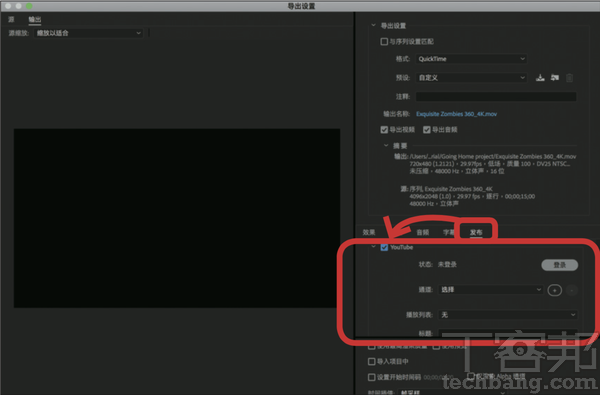
Task: Click the import preset icon
Action: (x=554, y=78)
